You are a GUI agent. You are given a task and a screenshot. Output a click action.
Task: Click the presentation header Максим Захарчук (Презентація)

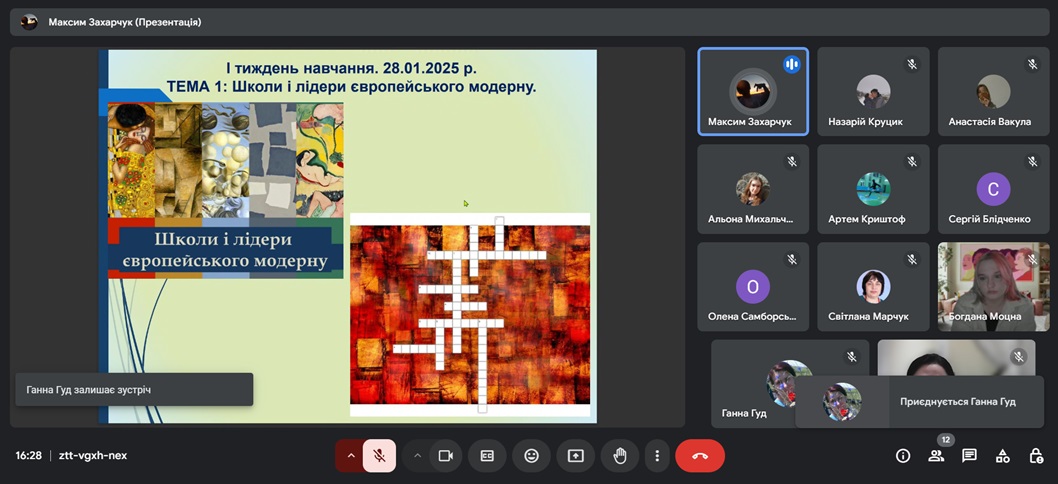click(x=125, y=22)
